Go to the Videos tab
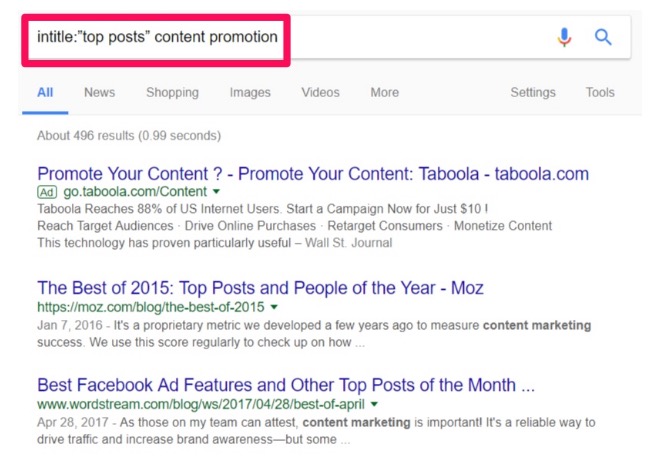The width and height of the screenshot is (664, 457). coord(320,92)
